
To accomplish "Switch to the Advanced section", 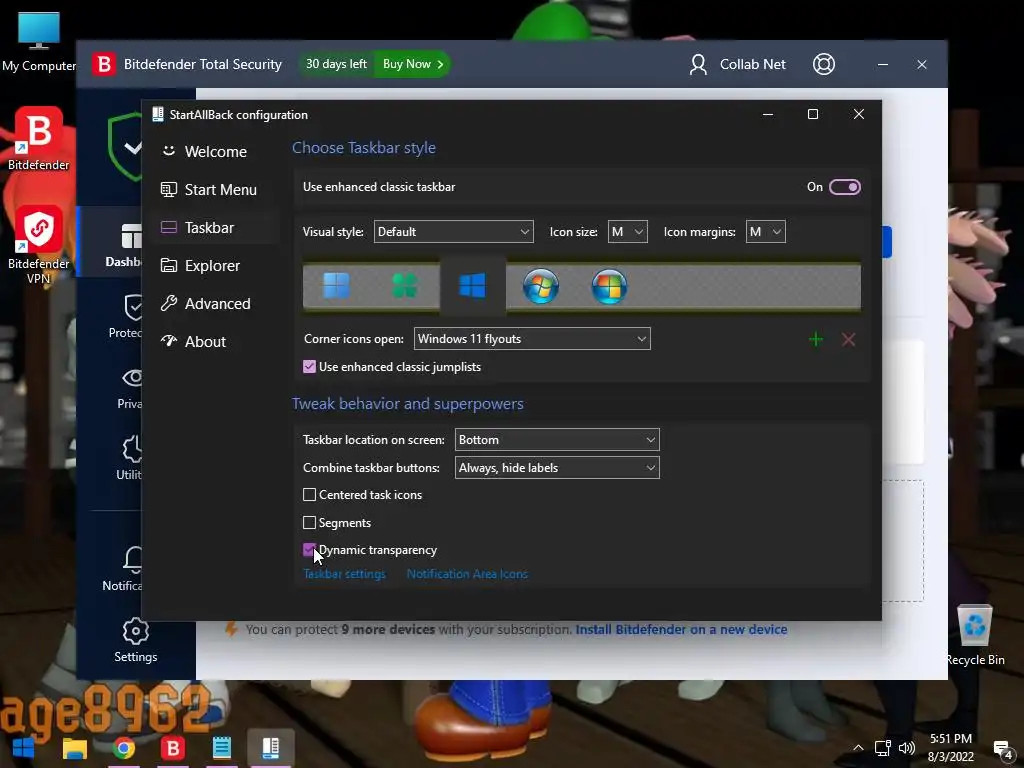I will [215, 304].
